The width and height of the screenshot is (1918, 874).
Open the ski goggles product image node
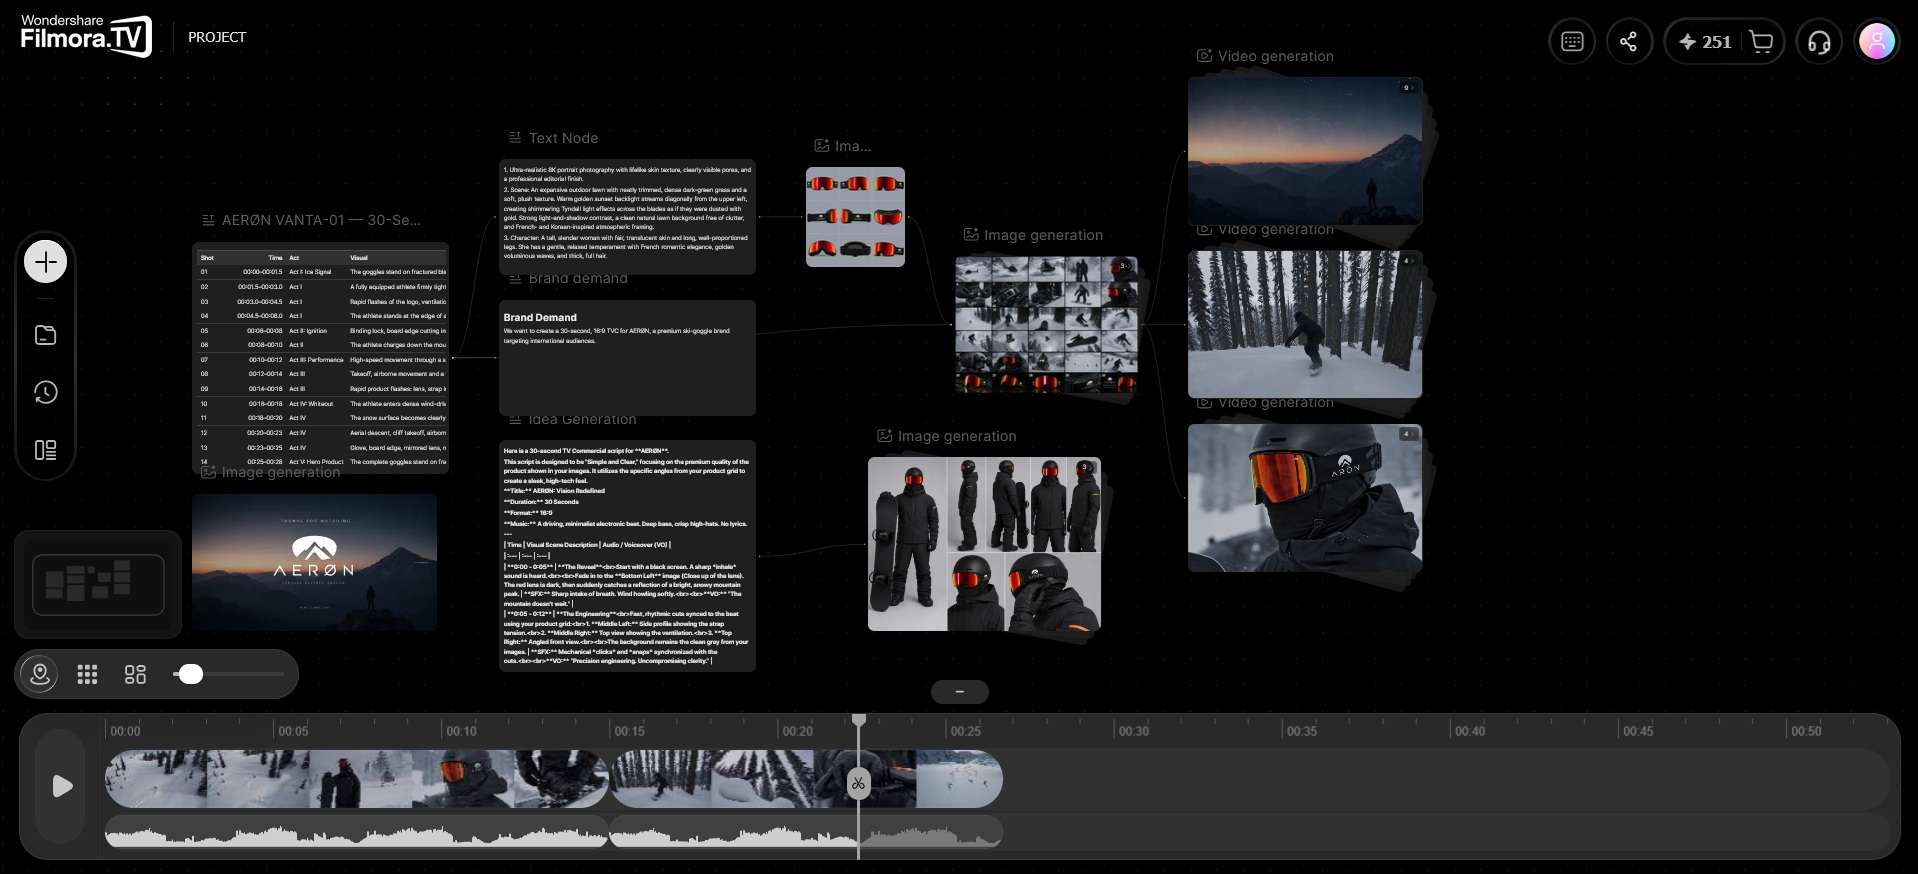click(855, 217)
